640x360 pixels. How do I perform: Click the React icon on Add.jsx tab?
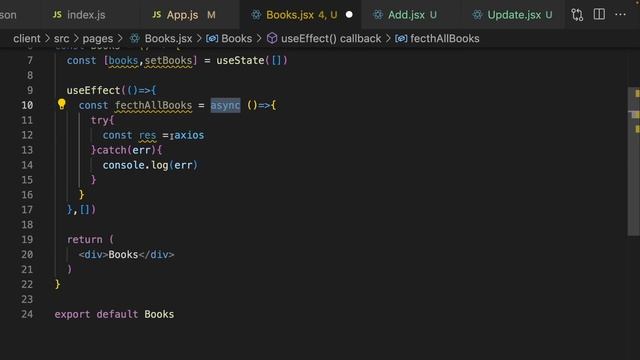(x=378, y=15)
